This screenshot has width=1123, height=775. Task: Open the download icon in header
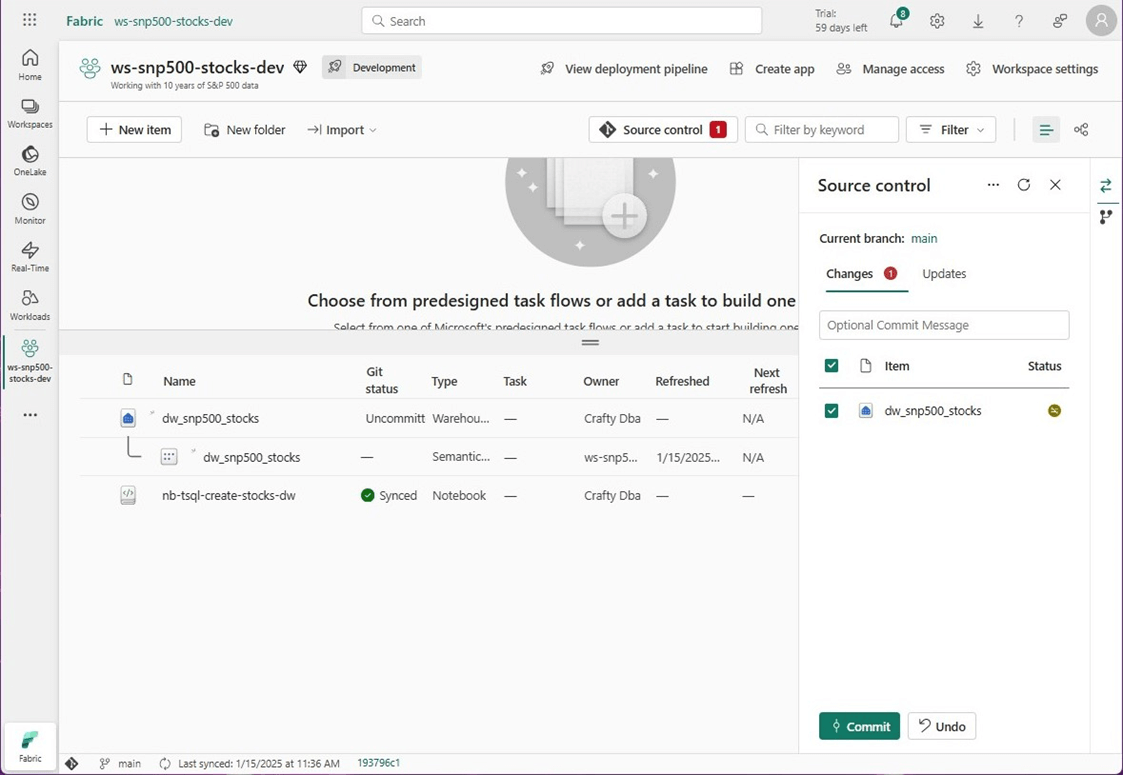point(978,21)
